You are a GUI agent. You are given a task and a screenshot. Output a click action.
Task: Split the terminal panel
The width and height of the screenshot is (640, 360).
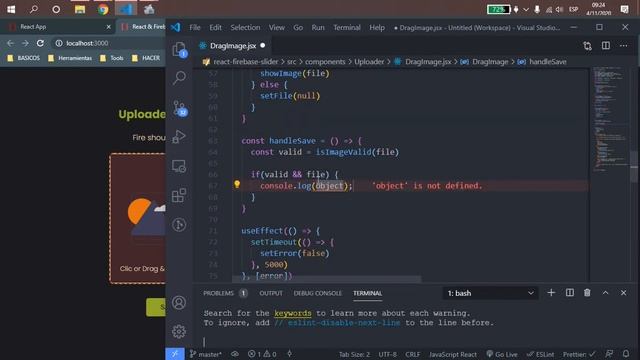coord(570,293)
